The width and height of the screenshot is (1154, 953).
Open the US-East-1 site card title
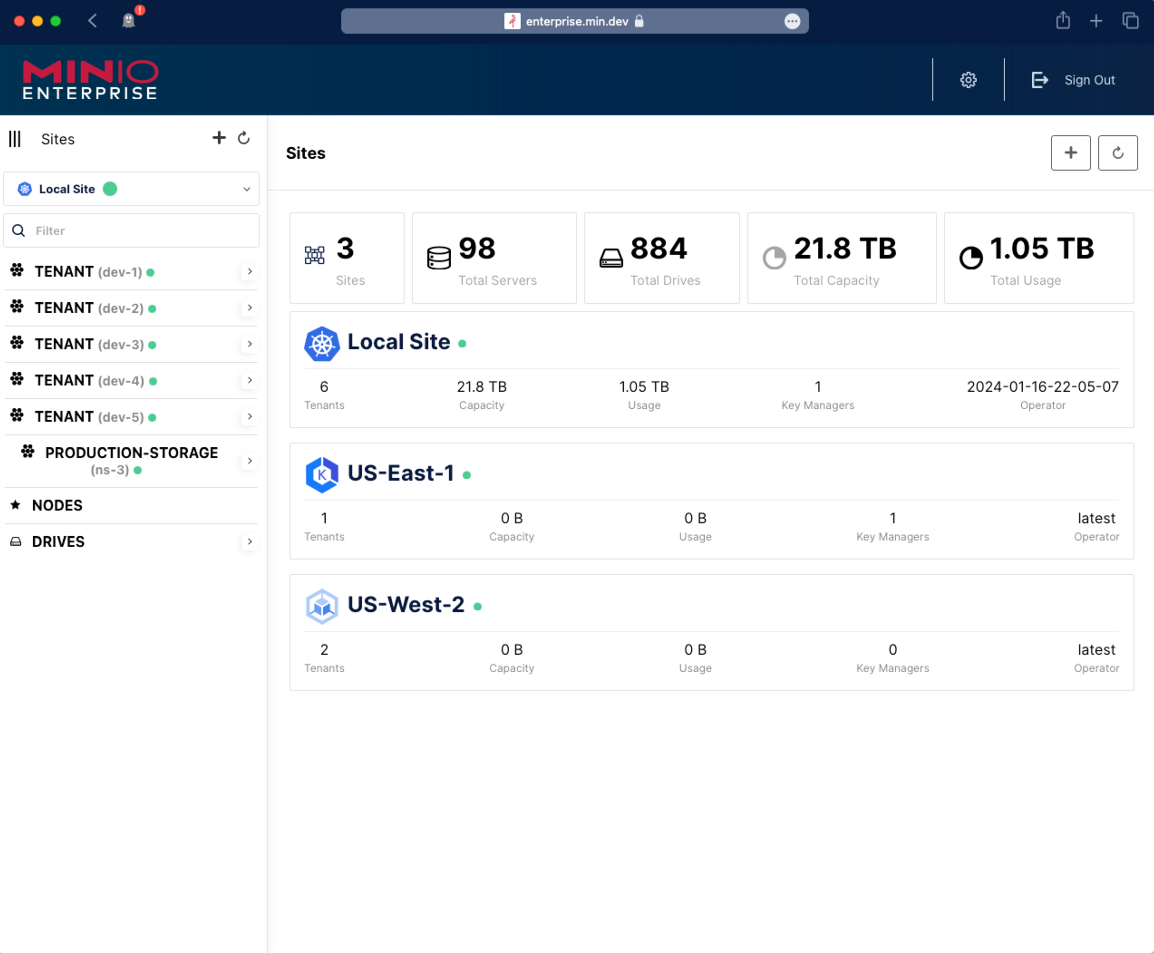pyautogui.click(x=401, y=473)
